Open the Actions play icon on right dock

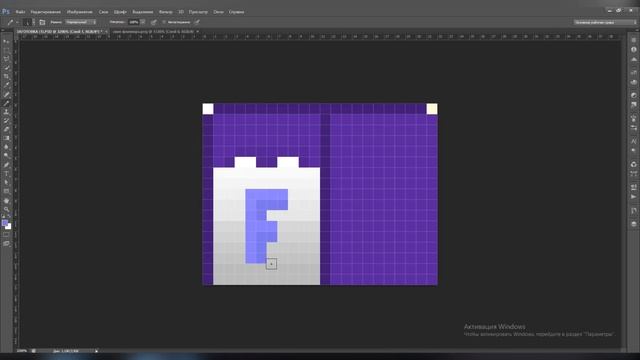tap(633, 197)
